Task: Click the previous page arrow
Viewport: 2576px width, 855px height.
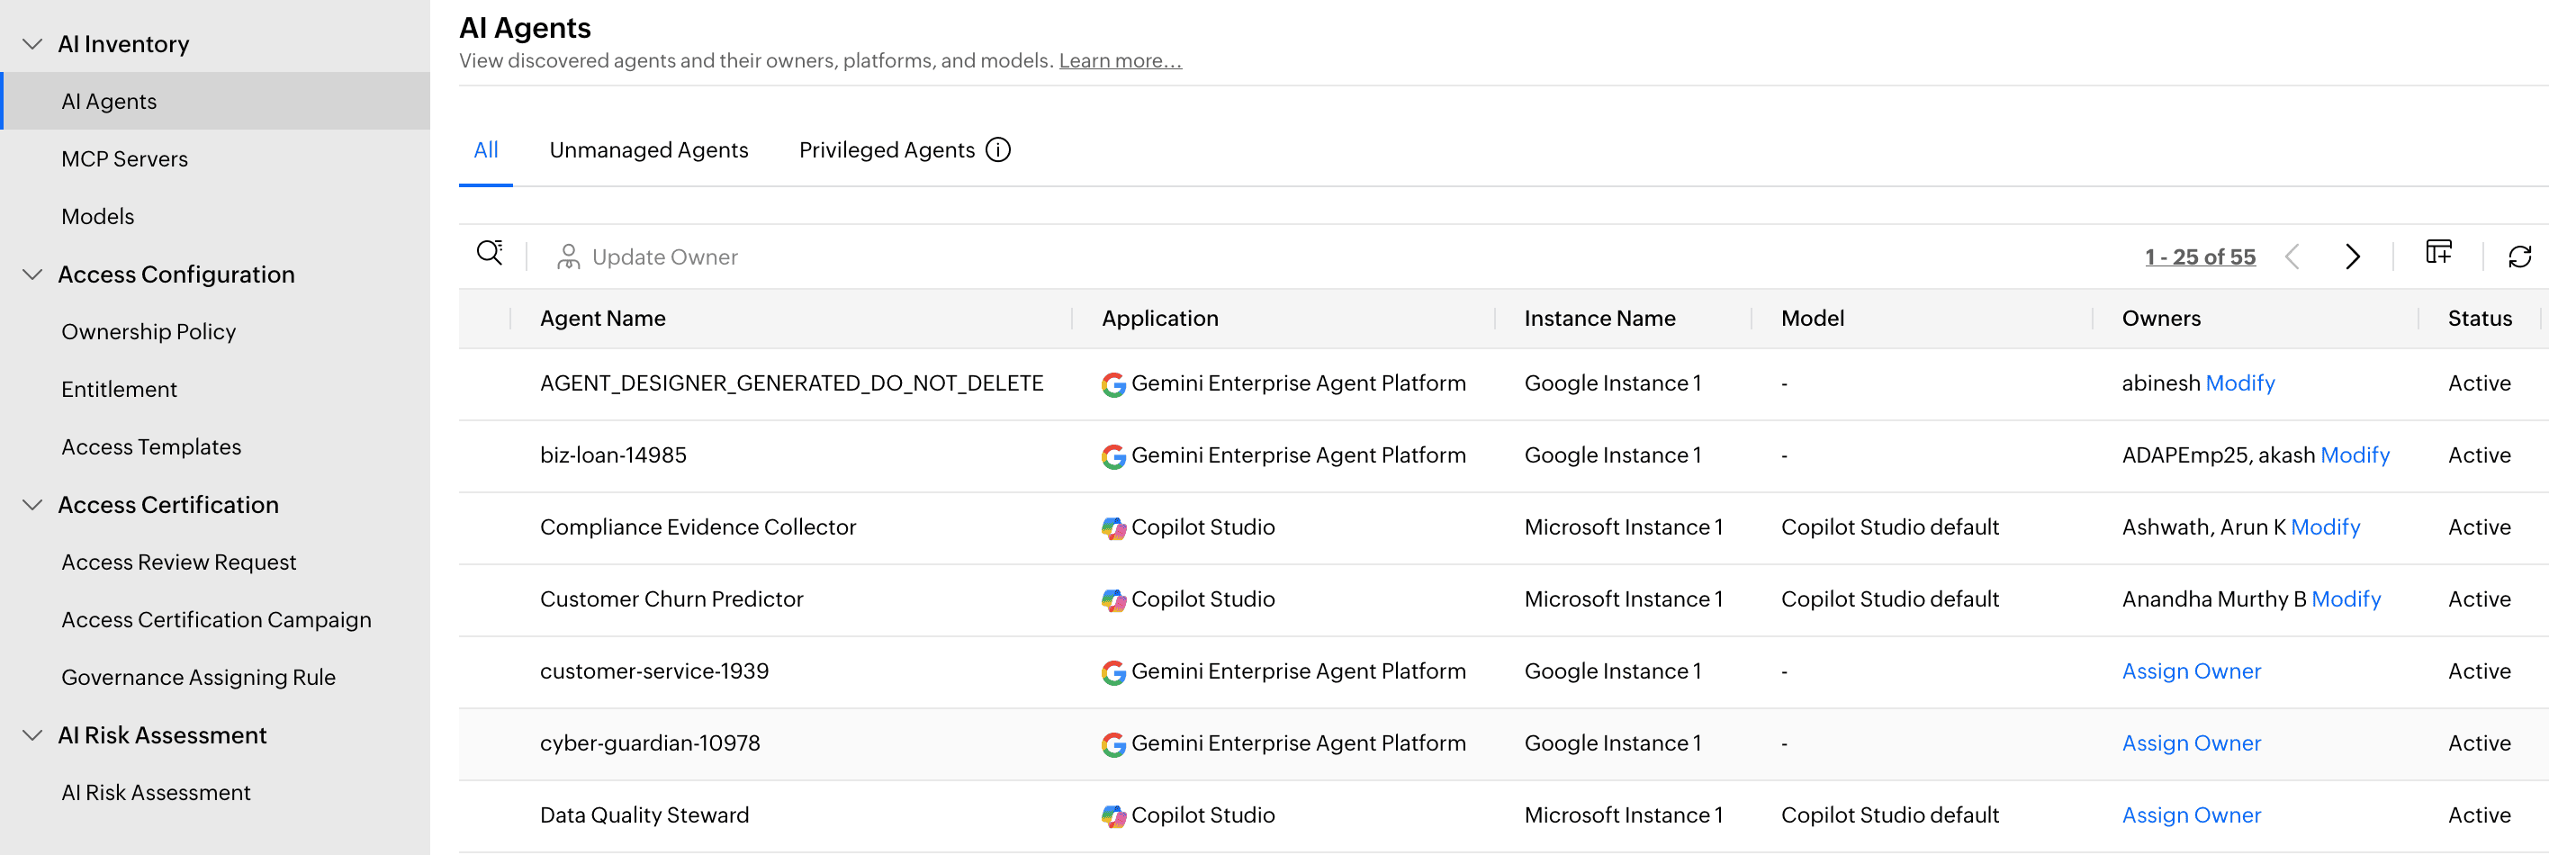Action: (x=2293, y=257)
